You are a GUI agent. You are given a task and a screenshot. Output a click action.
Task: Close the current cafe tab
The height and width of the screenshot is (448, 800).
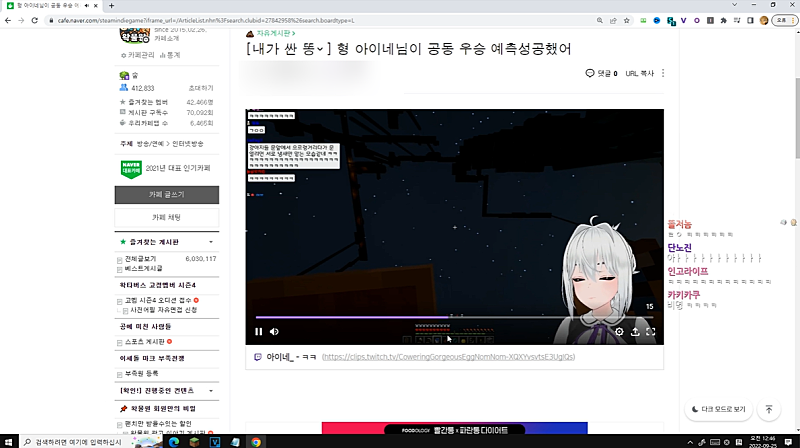(x=95, y=6)
